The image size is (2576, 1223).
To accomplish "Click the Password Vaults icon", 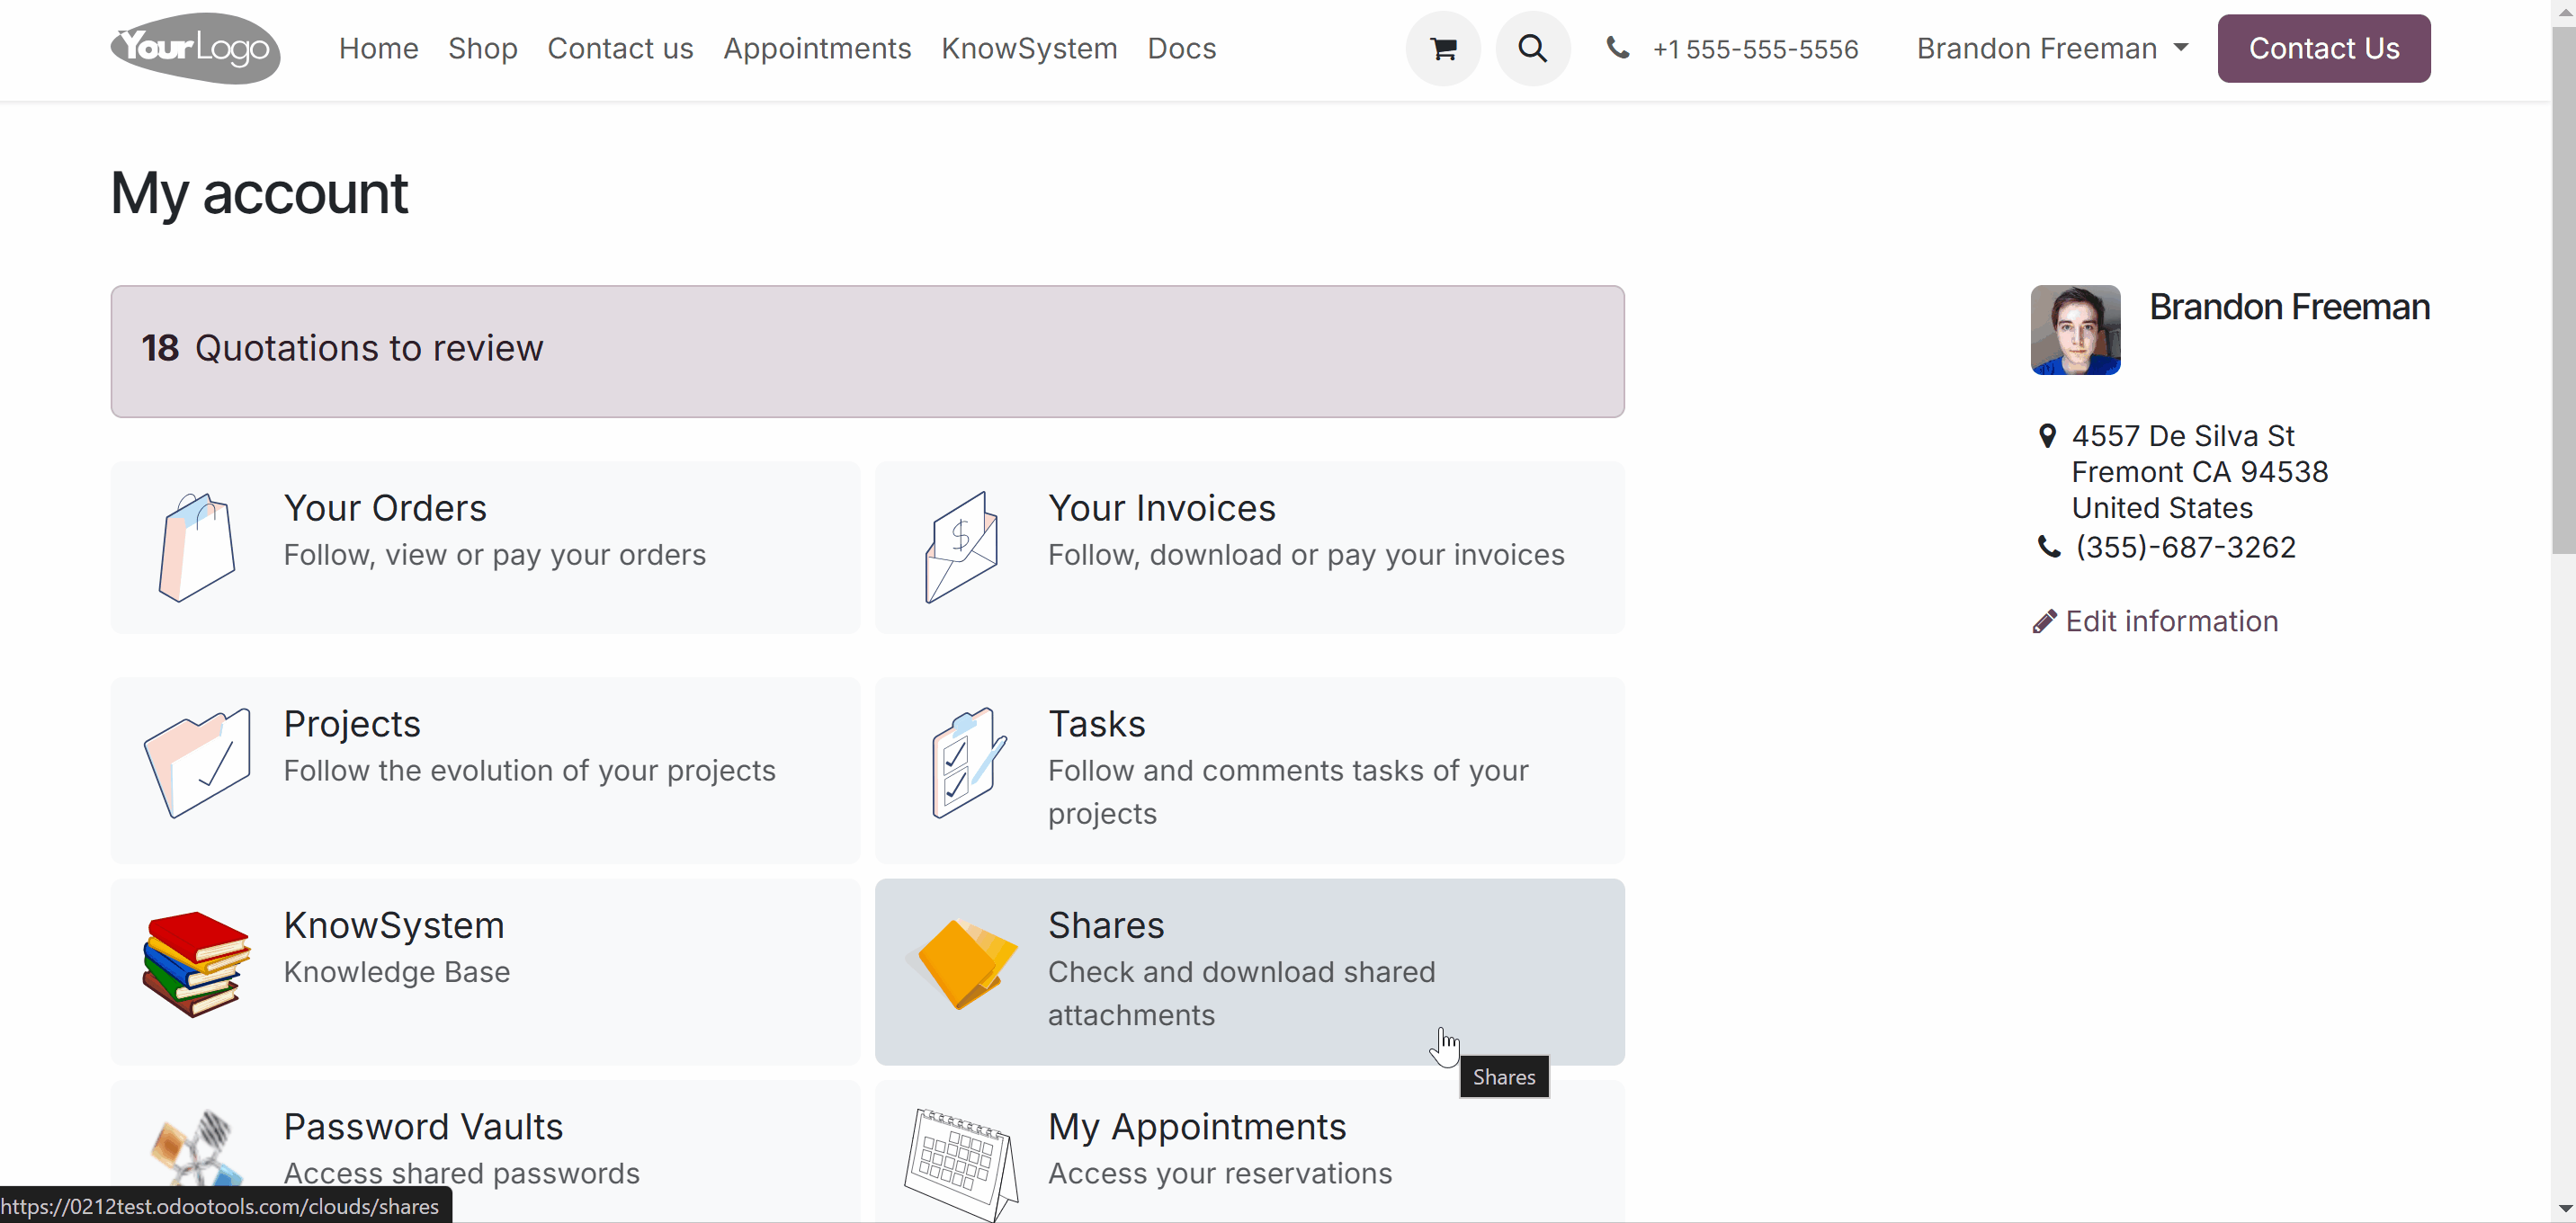I will [197, 1150].
